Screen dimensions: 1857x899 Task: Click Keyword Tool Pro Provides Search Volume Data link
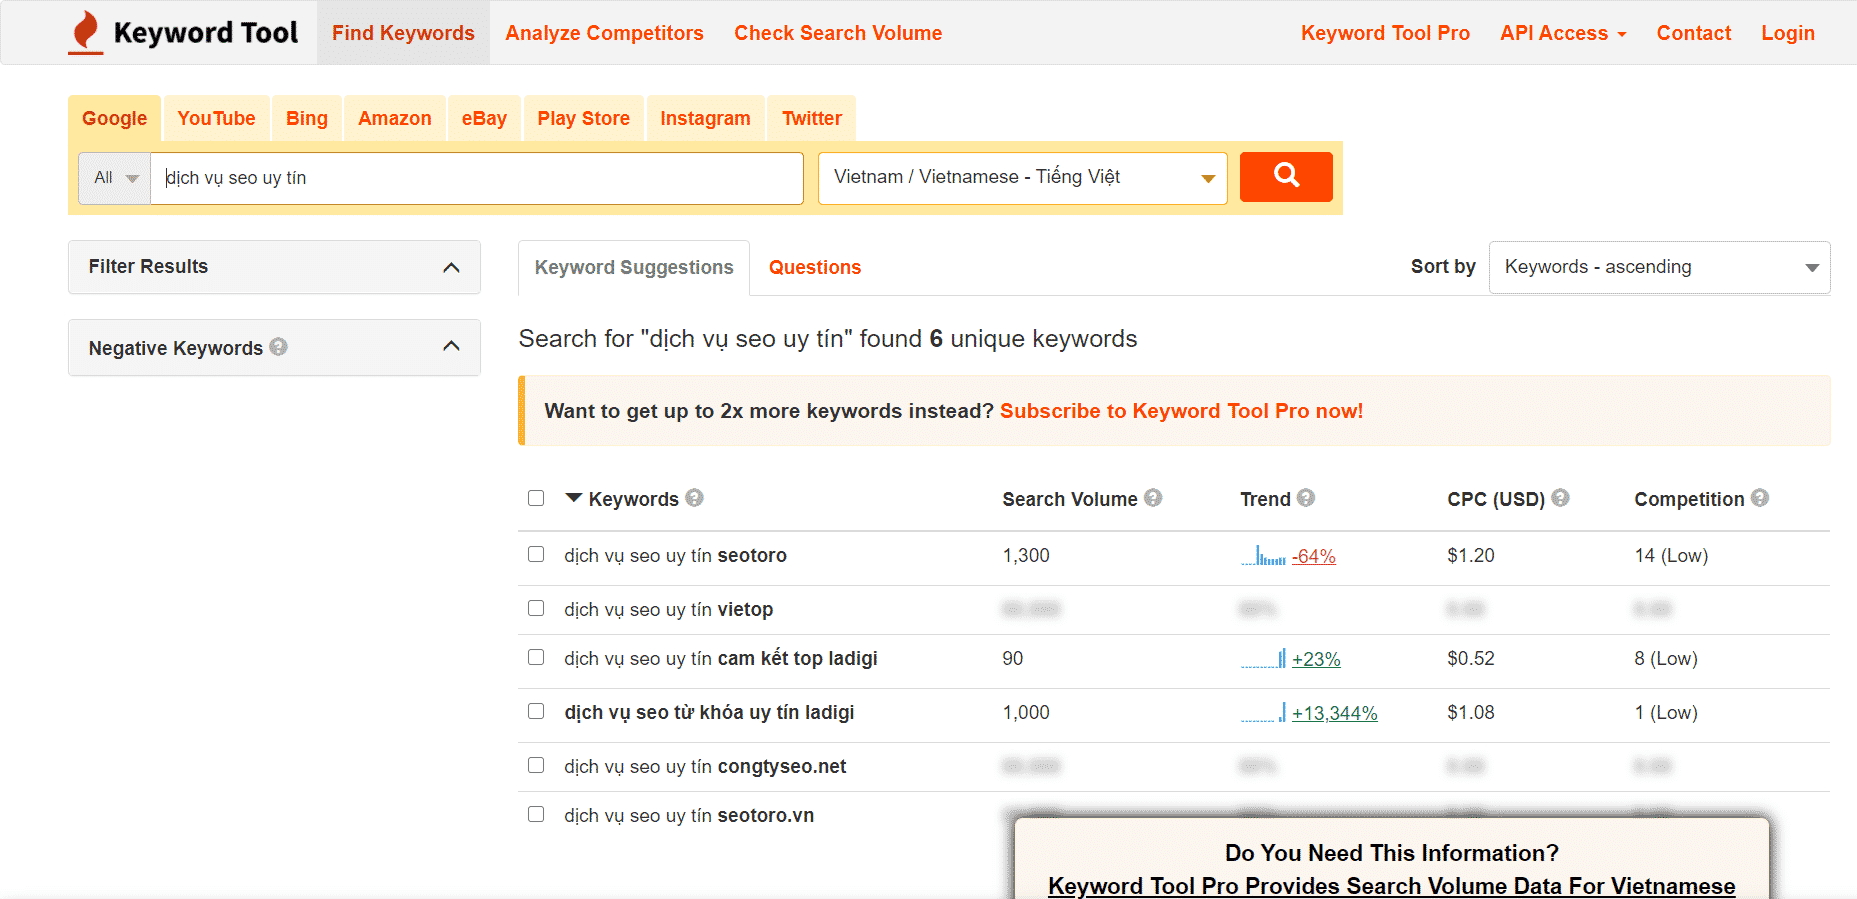1391,886
